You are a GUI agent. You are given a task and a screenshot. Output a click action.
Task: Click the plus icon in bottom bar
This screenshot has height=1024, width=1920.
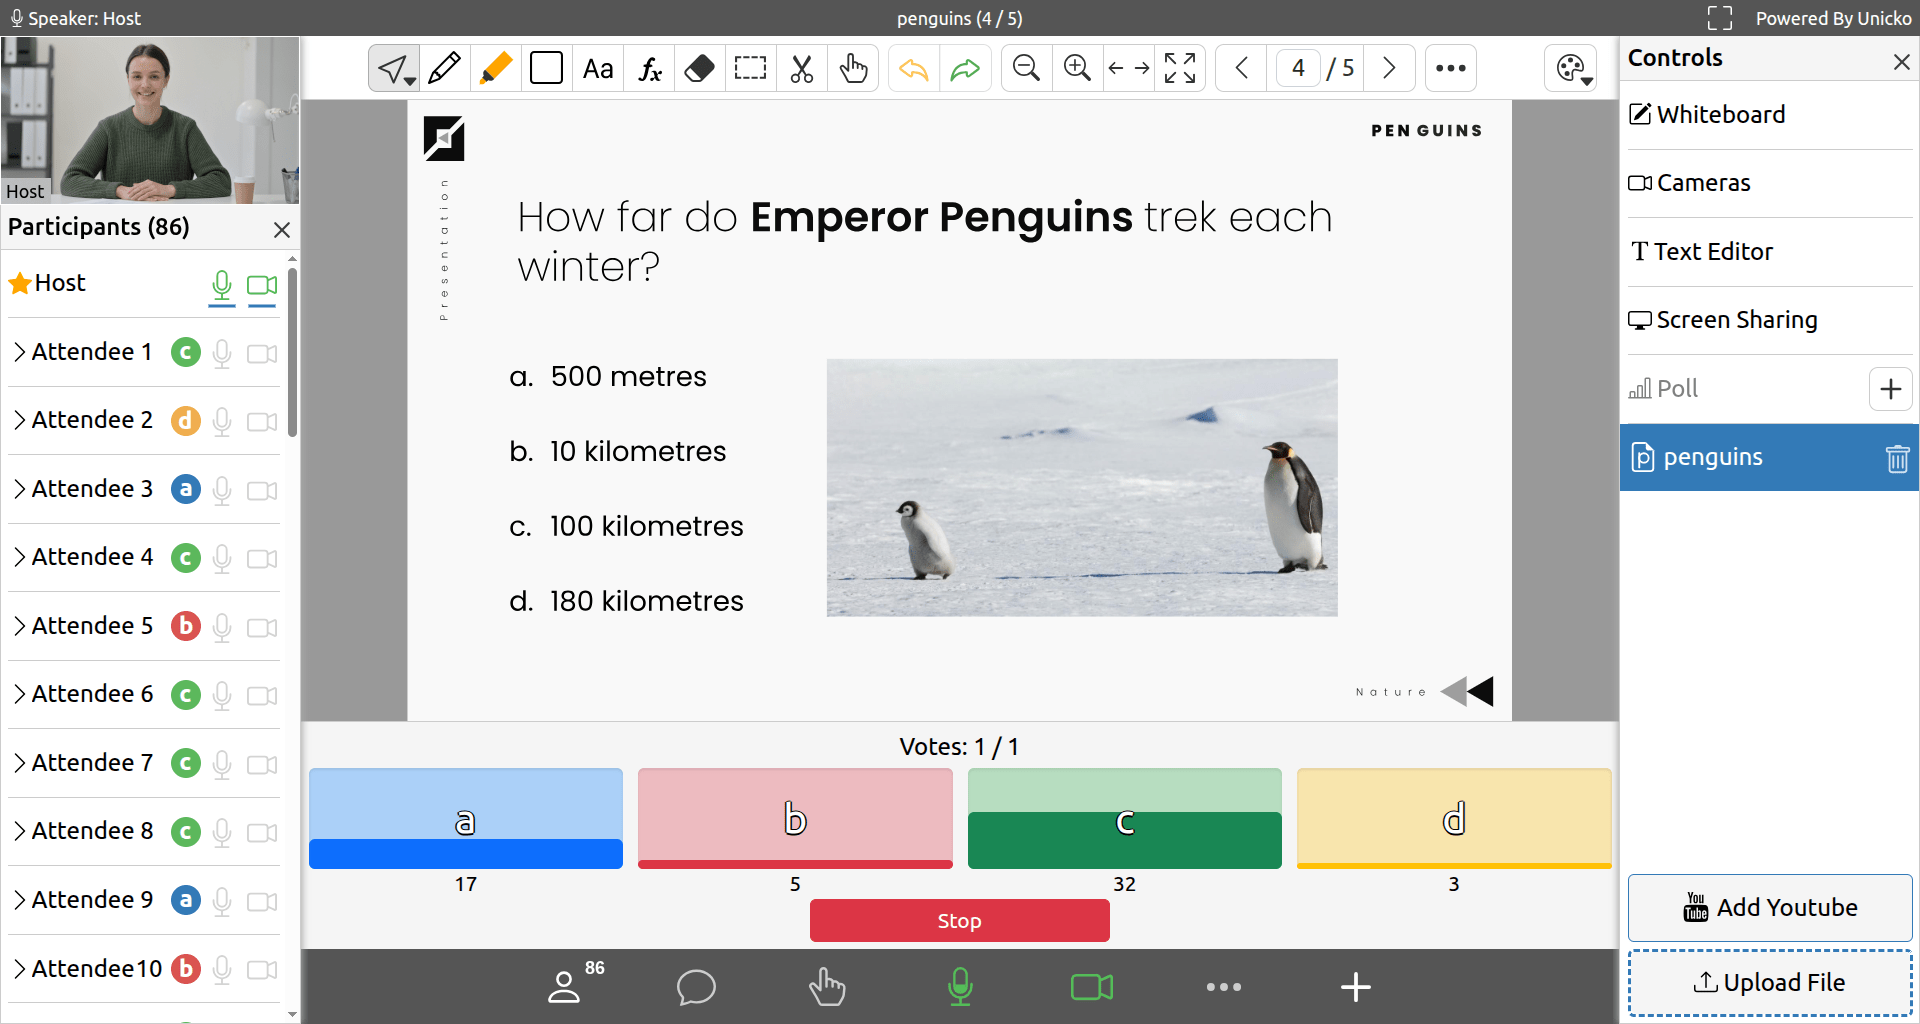pos(1355,987)
